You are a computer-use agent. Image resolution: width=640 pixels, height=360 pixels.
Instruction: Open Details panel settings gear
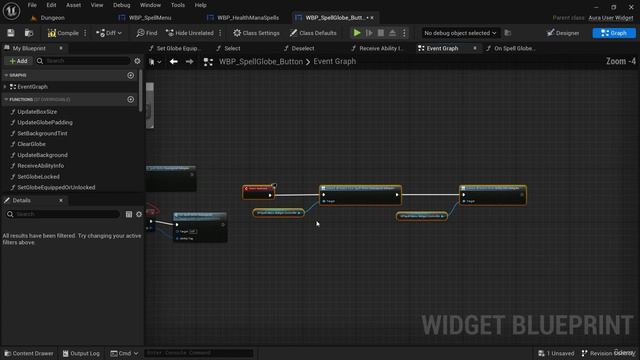click(139, 214)
